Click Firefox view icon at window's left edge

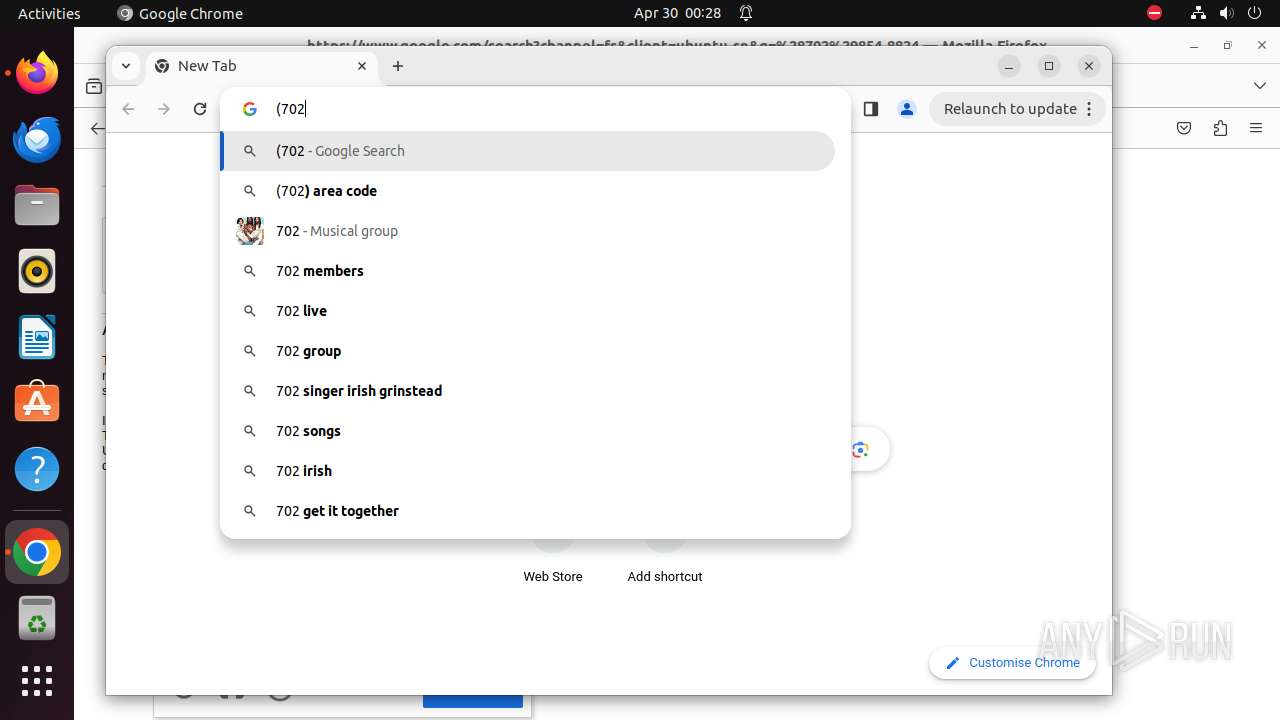coord(93,87)
